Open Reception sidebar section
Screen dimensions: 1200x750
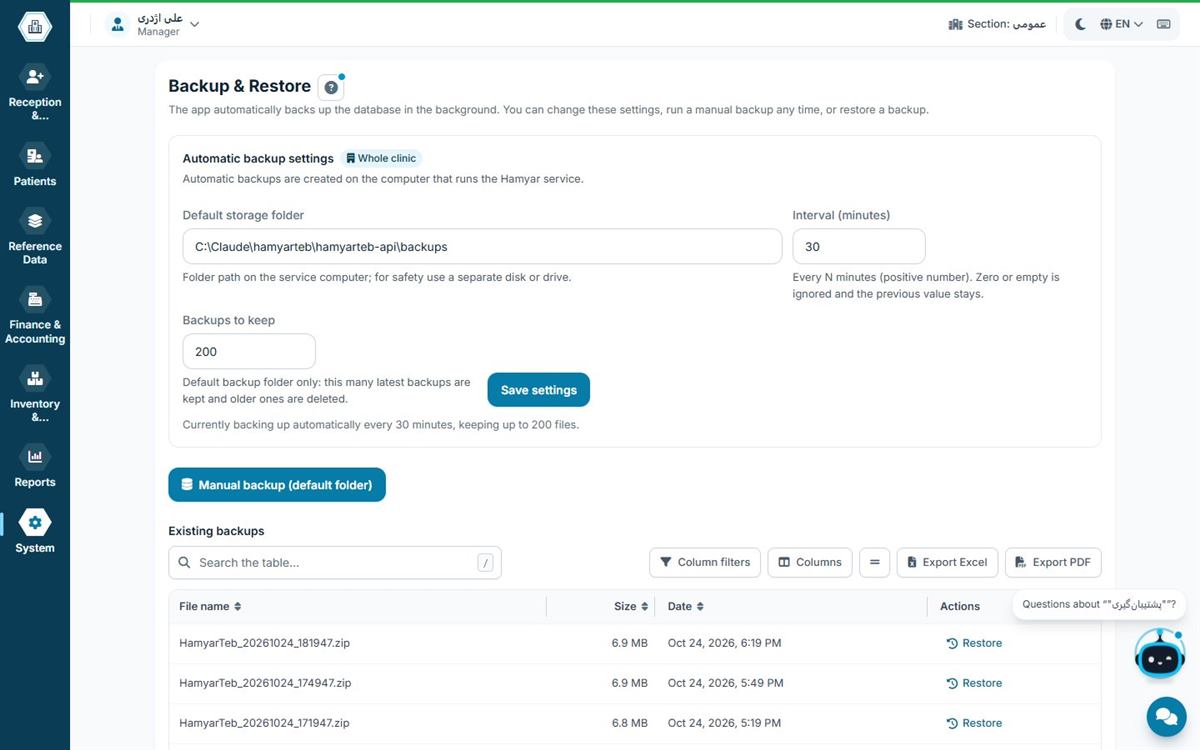pos(35,92)
